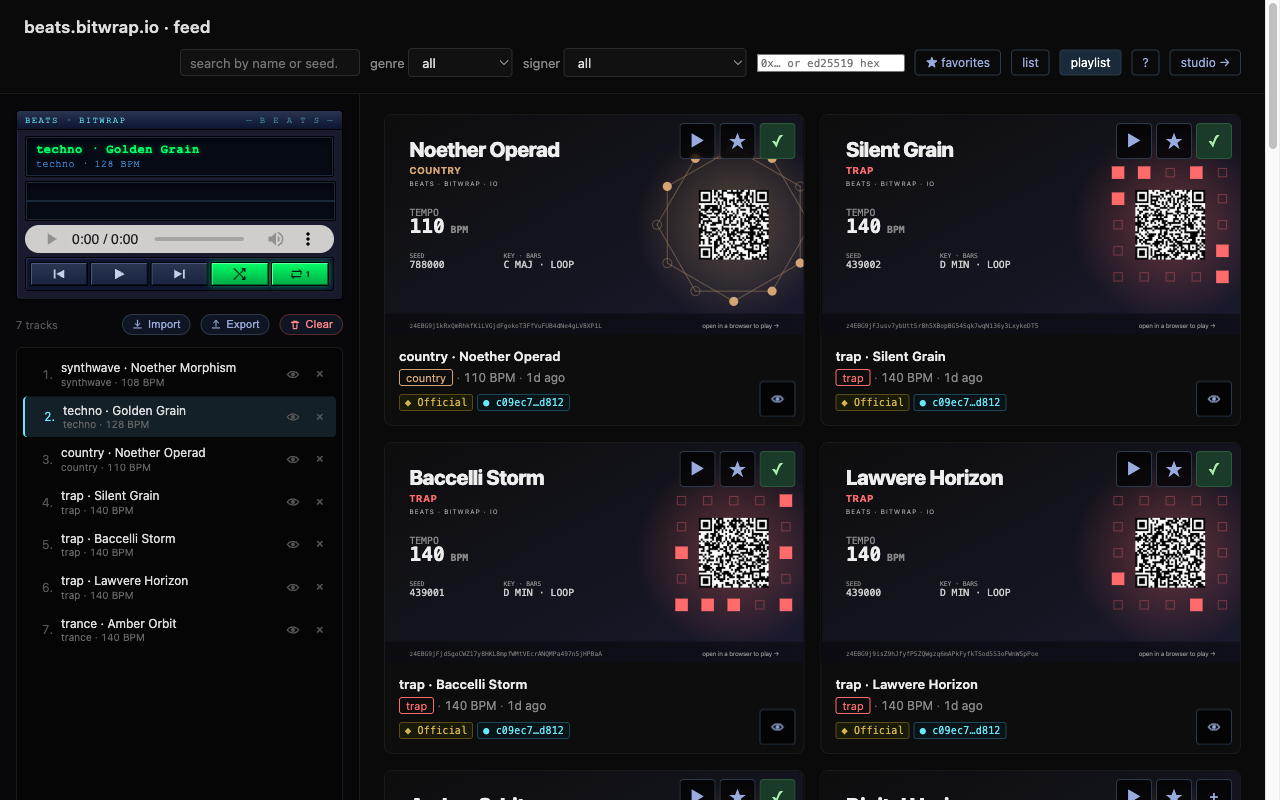Jump back with the previous-track icon

(58, 273)
